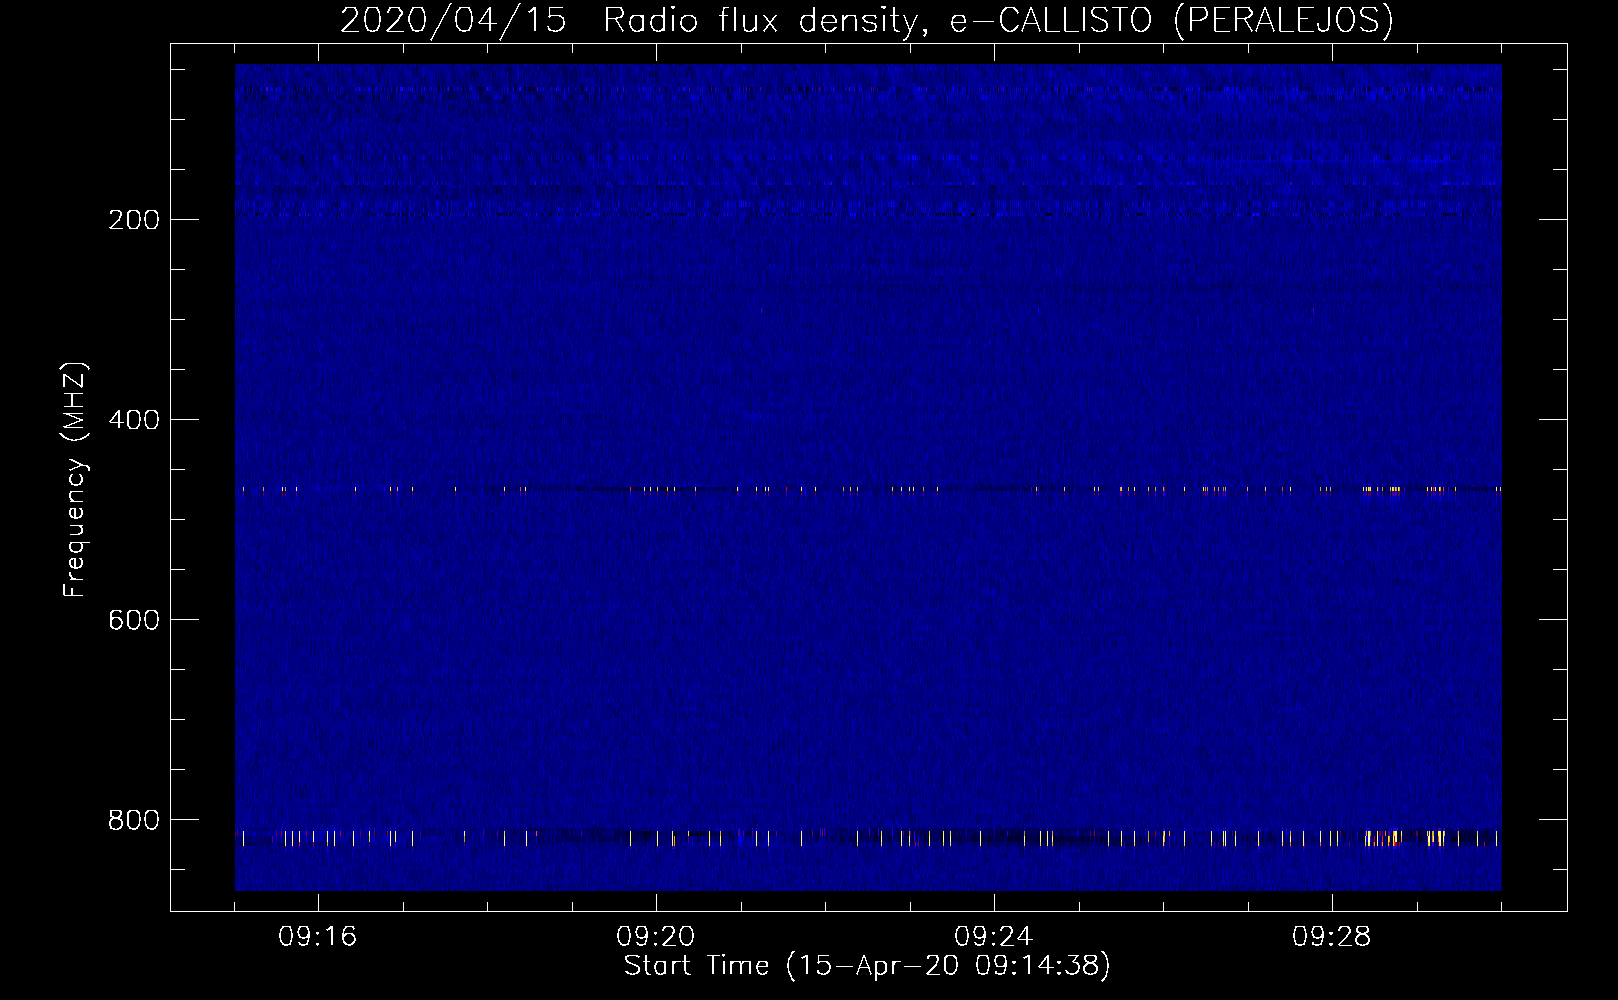Click the interference line near 470 MHz
Image resolution: width=1618 pixels, height=1000 pixels.
click(868, 489)
